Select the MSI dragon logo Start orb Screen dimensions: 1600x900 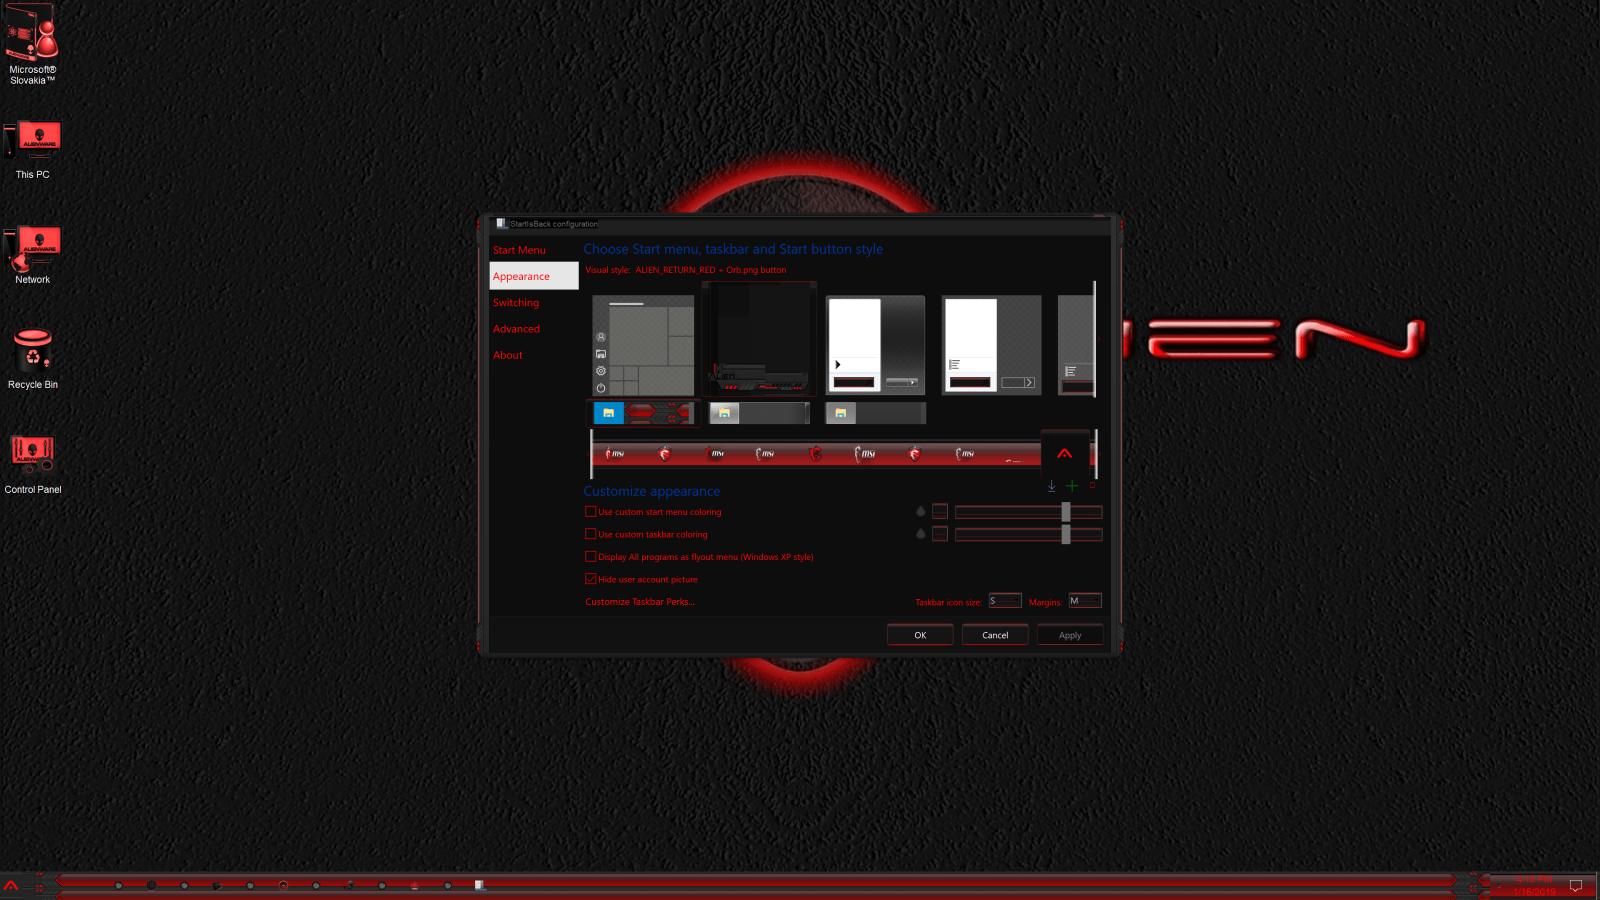coord(666,453)
